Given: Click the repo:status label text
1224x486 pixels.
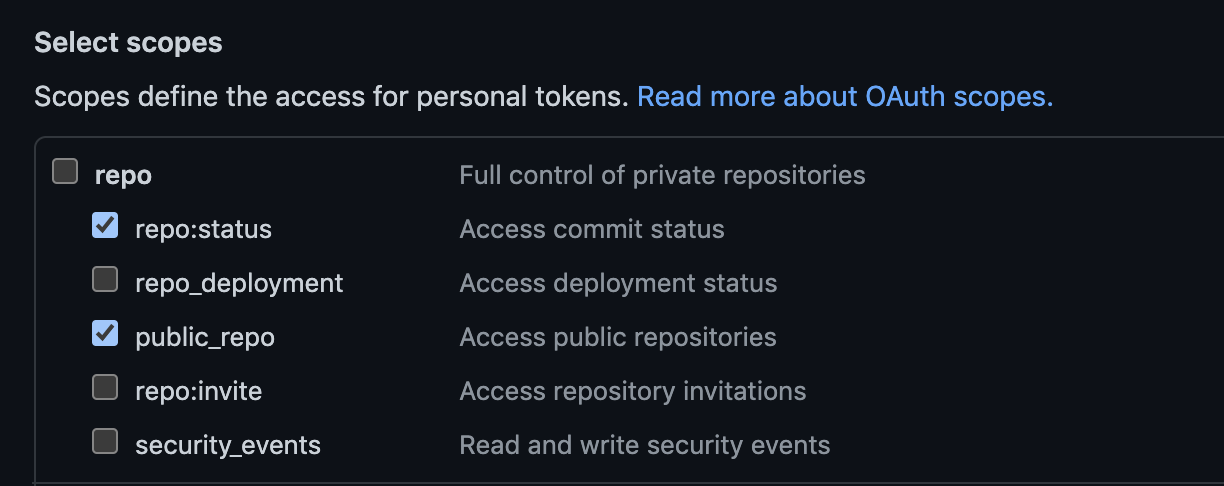Looking at the screenshot, I should point(203,229).
